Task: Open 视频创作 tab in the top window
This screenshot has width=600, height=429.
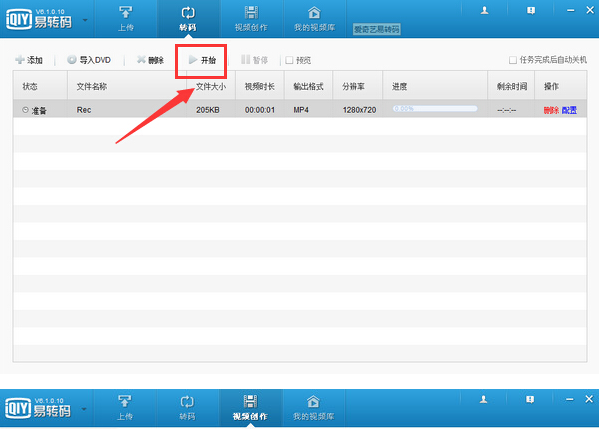Action: (251, 18)
